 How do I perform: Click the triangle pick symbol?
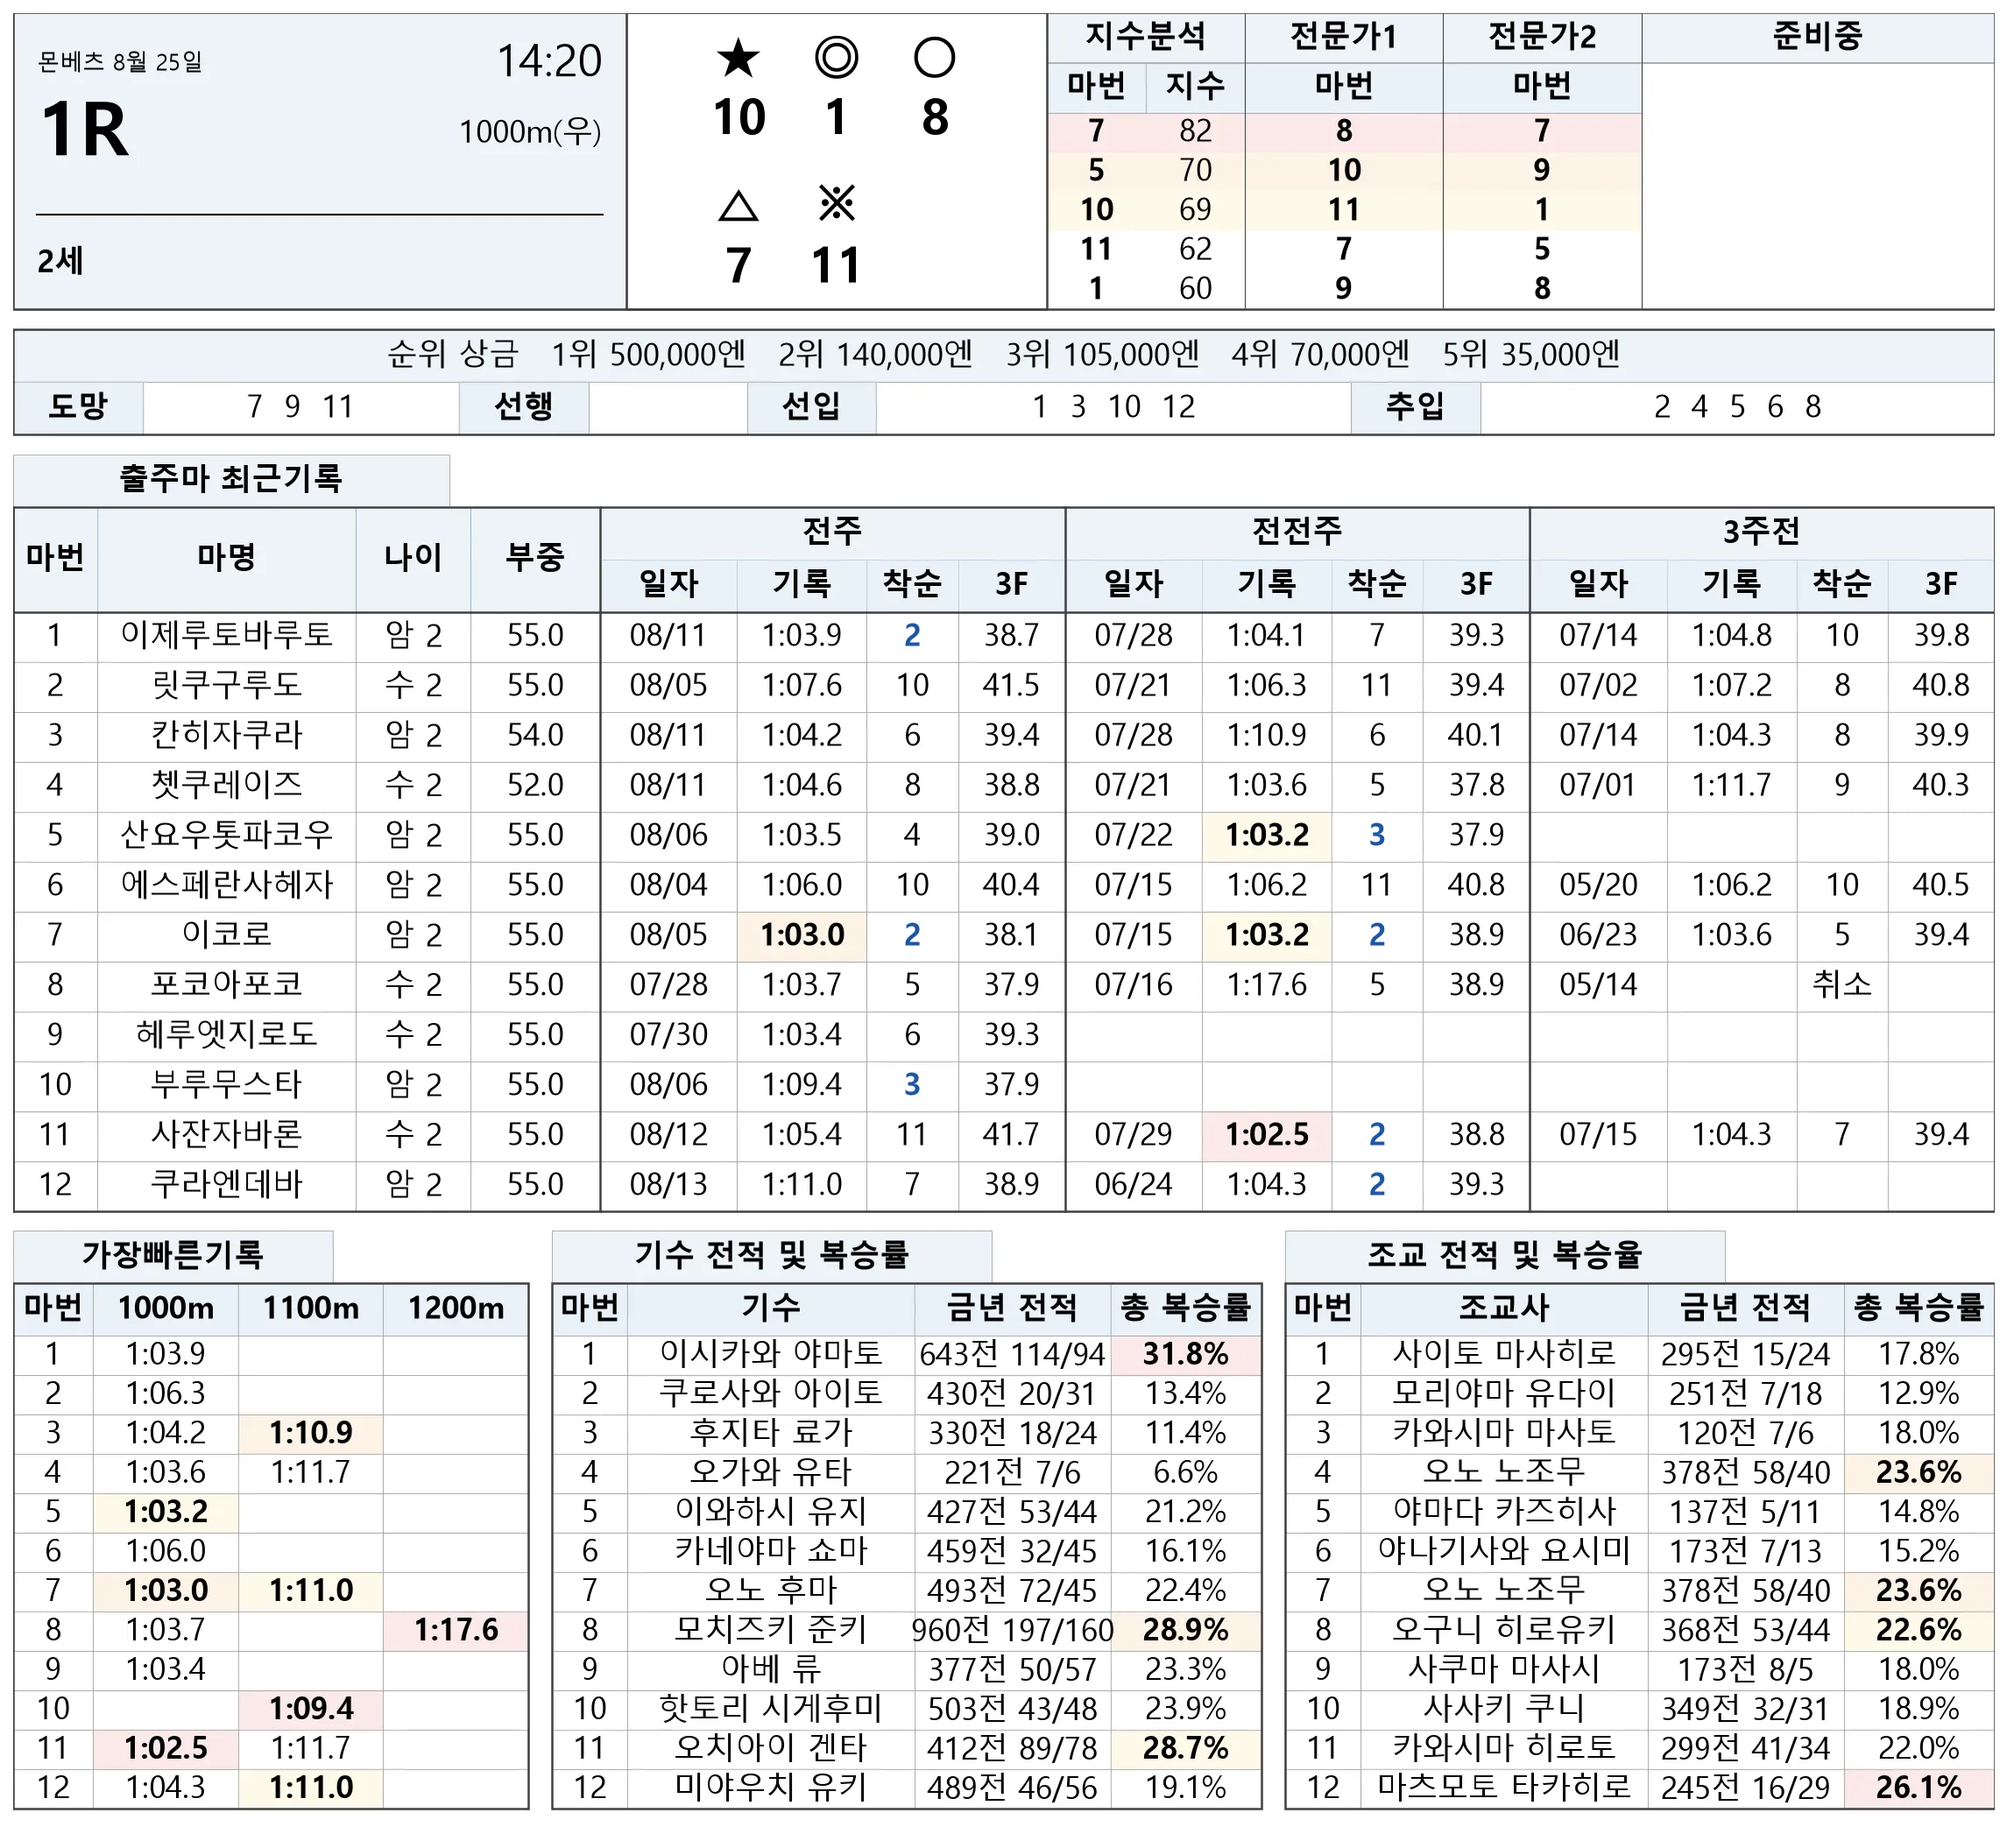(x=738, y=206)
